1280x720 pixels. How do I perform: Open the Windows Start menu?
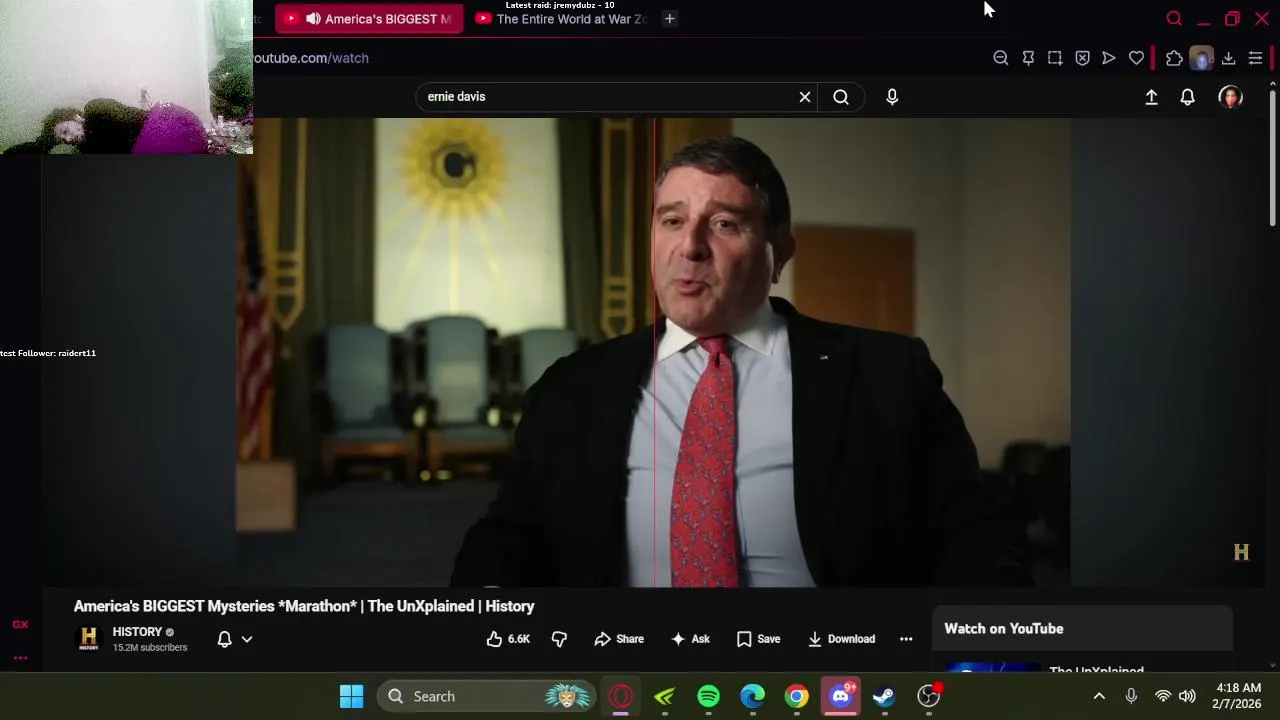351,697
